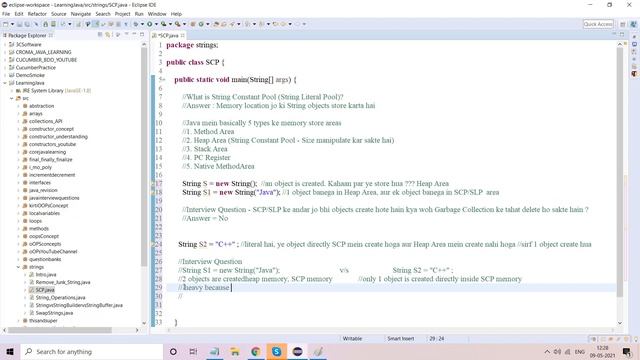The height and width of the screenshot is (360, 640).
Task: Select Intro.java in the strings package
Action: click(45, 275)
